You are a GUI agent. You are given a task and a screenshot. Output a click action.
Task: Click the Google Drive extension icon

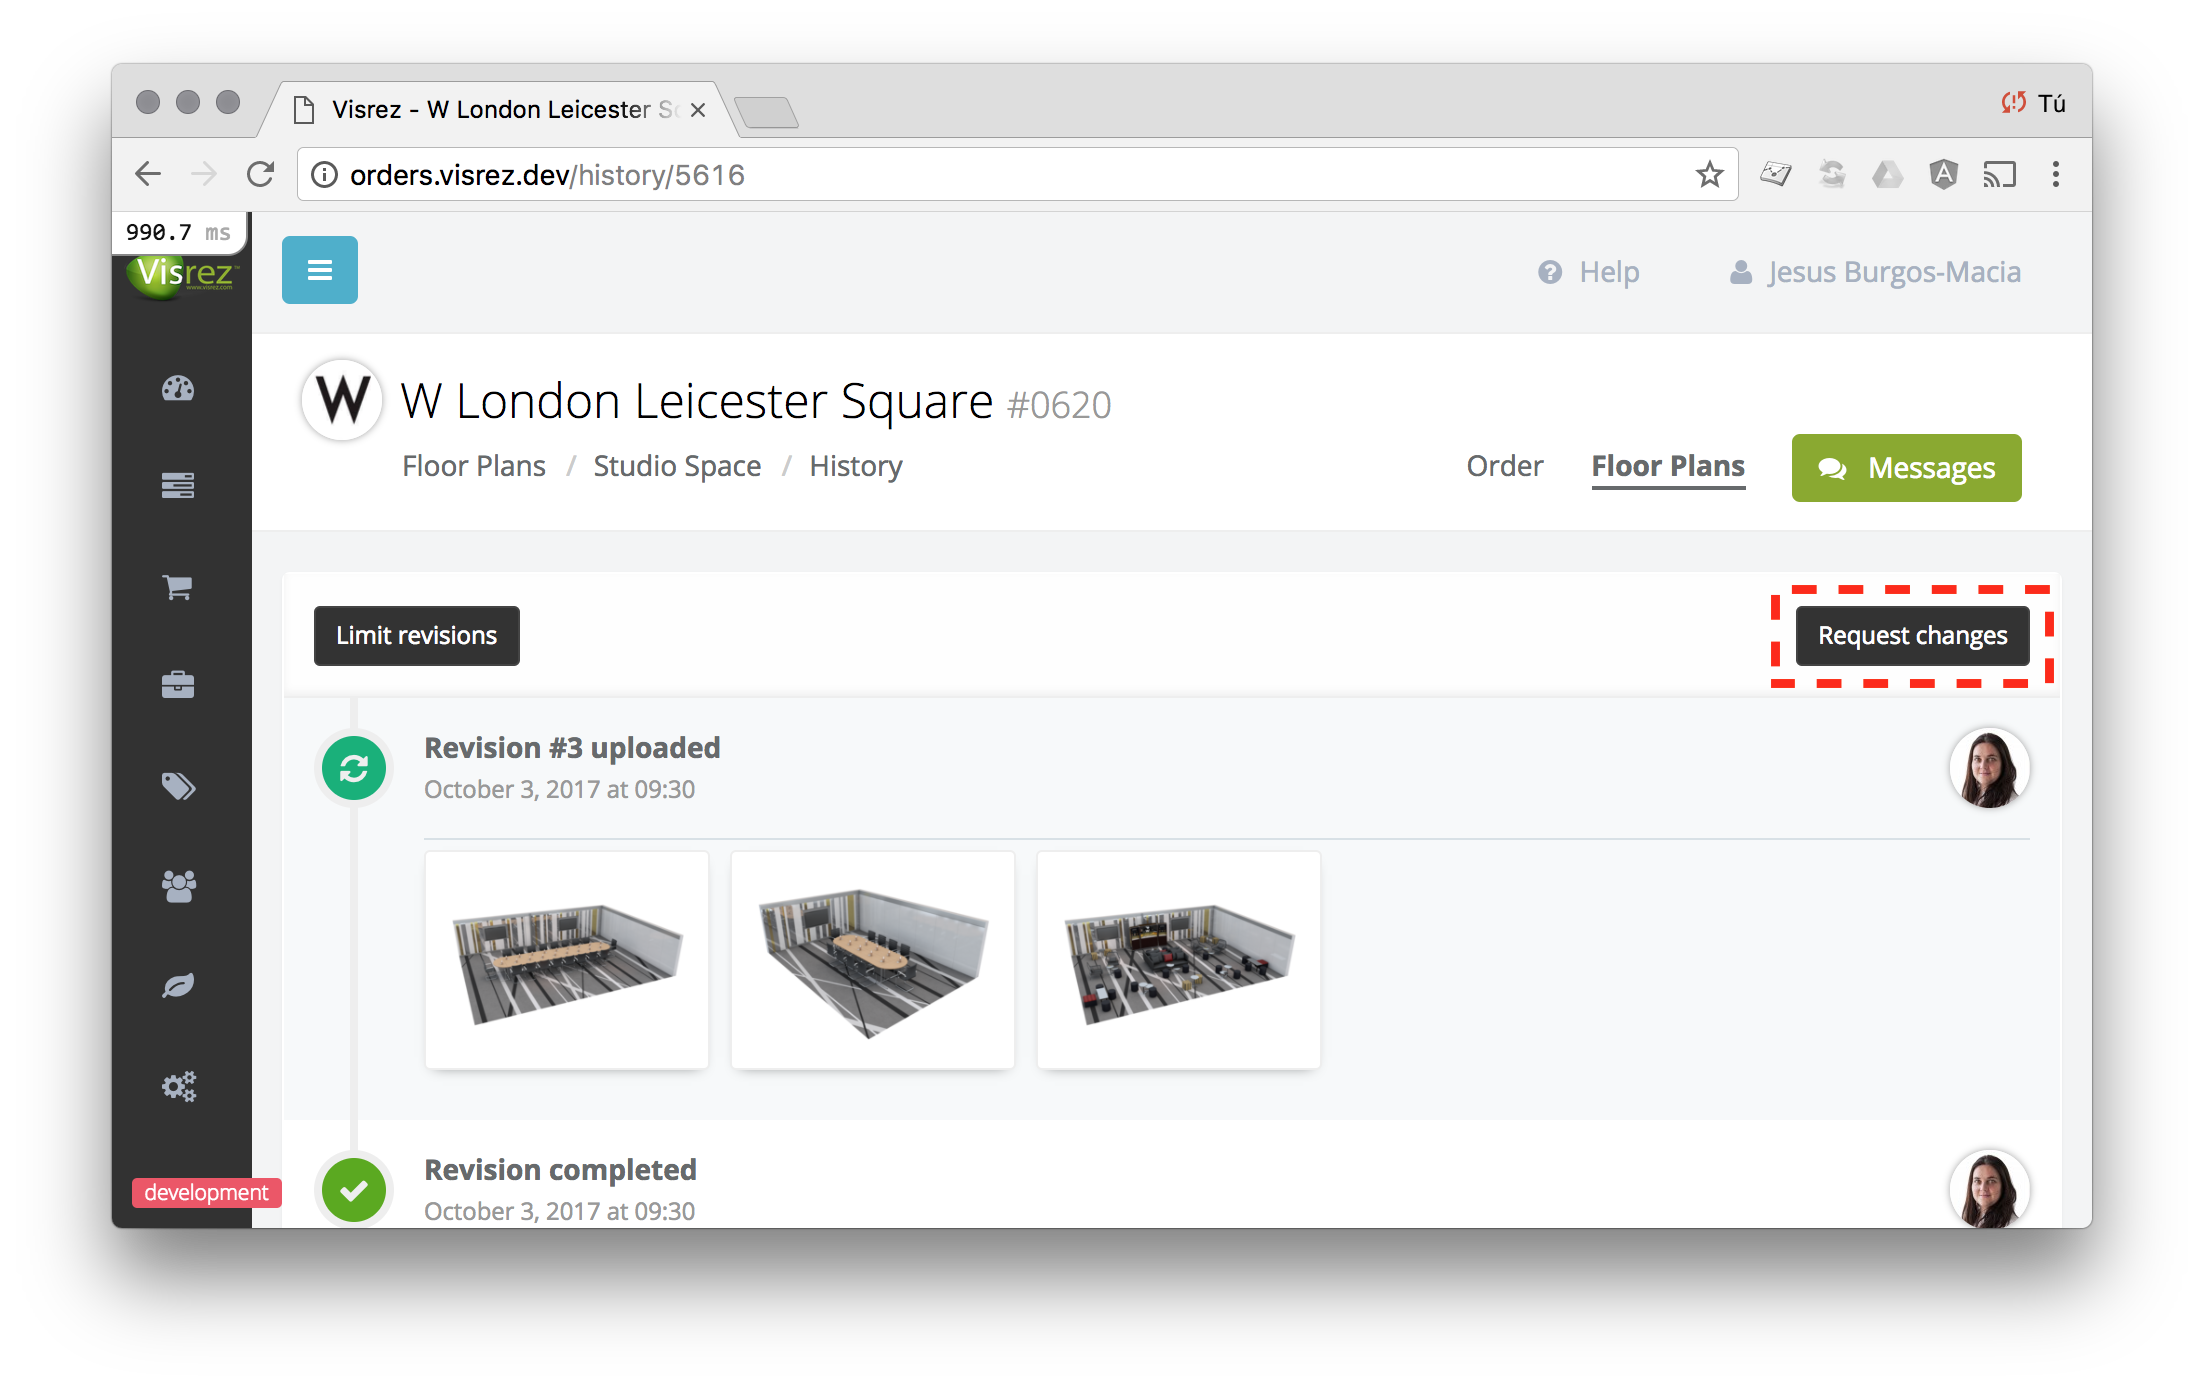coord(1887,174)
